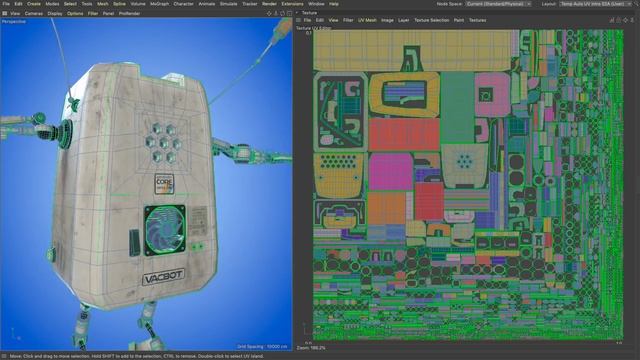Click the fan on the robot body

tap(165, 230)
